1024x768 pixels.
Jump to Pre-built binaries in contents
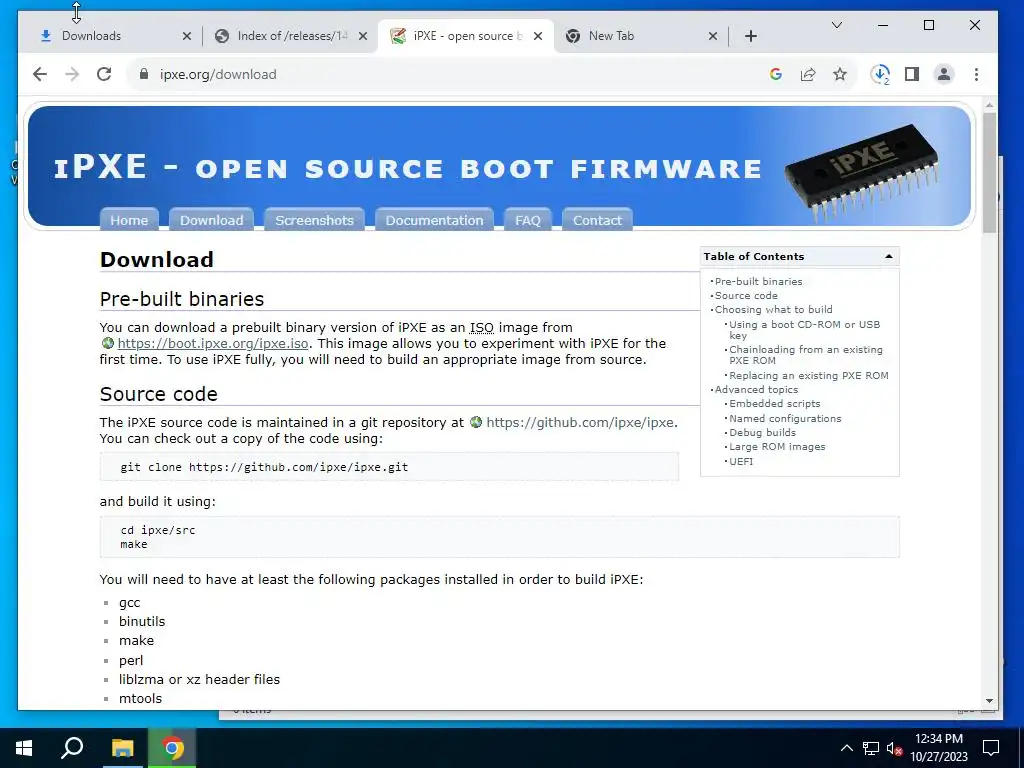[x=758, y=281]
